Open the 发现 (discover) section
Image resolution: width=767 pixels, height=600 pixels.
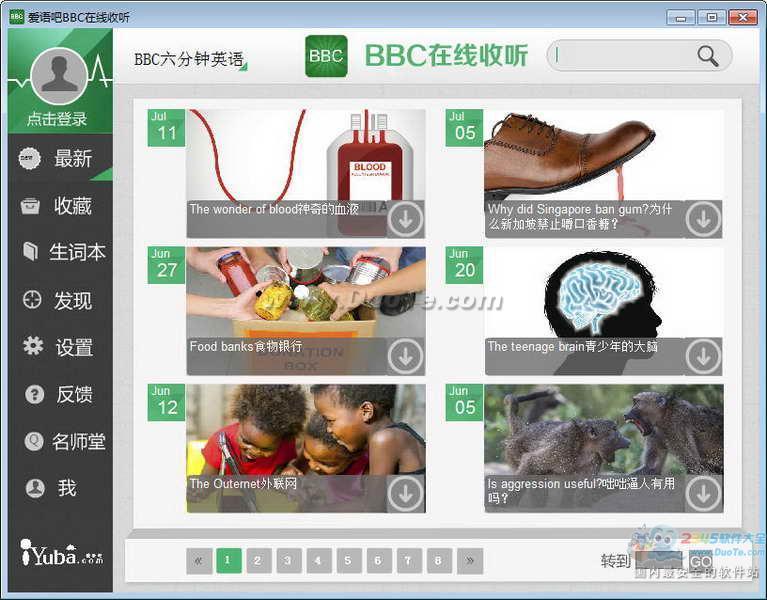coord(60,300)
